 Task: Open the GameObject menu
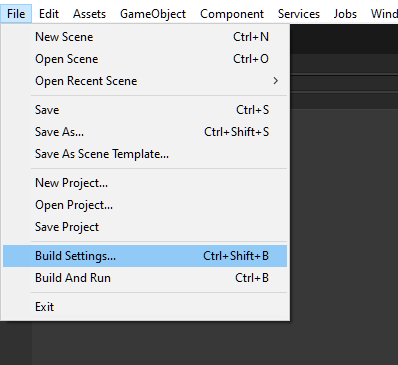[x=153, y=14]
